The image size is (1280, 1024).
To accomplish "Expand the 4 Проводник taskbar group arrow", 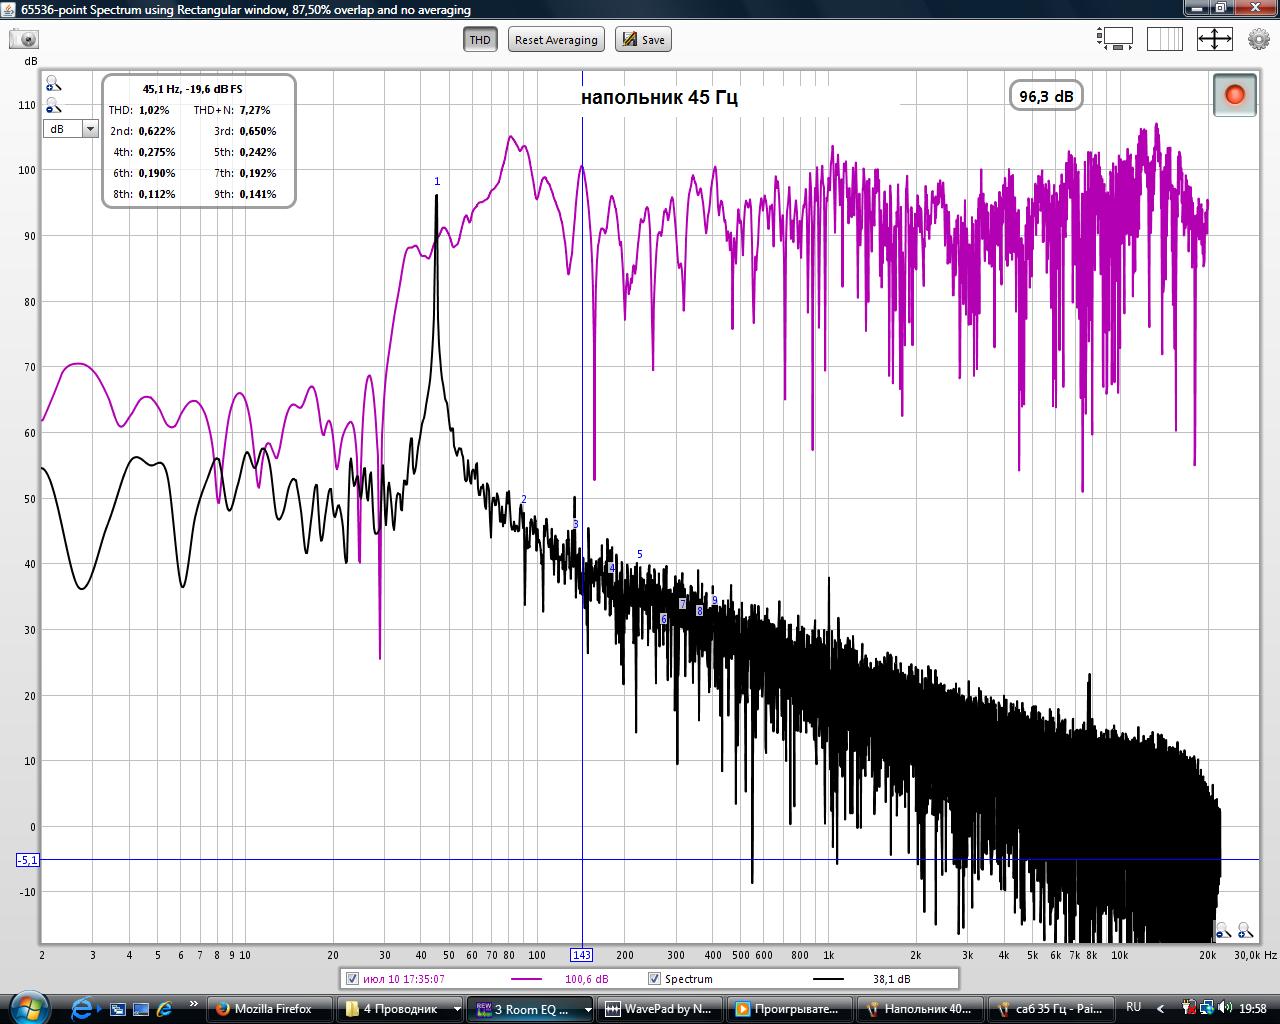I will (x=458, y=1009).
